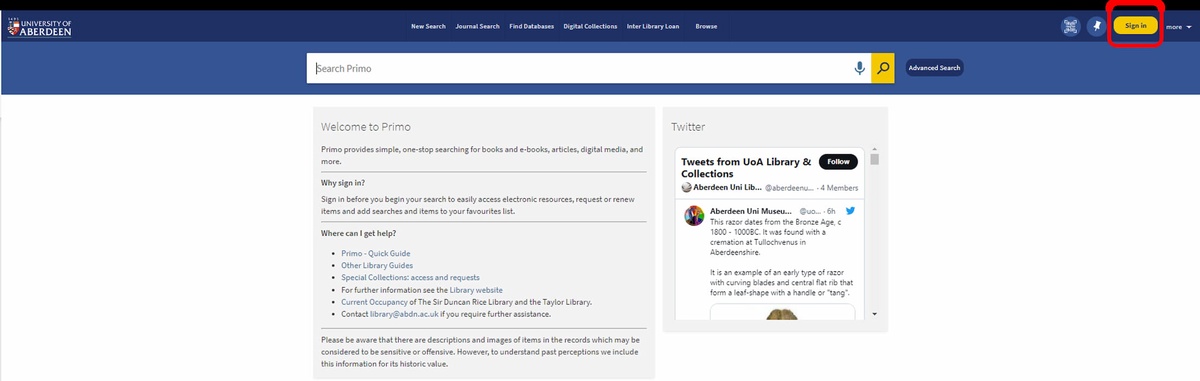Open Special Collections: access and requests link
Viewport: 1200px width, 381px height.
(410, 277)
